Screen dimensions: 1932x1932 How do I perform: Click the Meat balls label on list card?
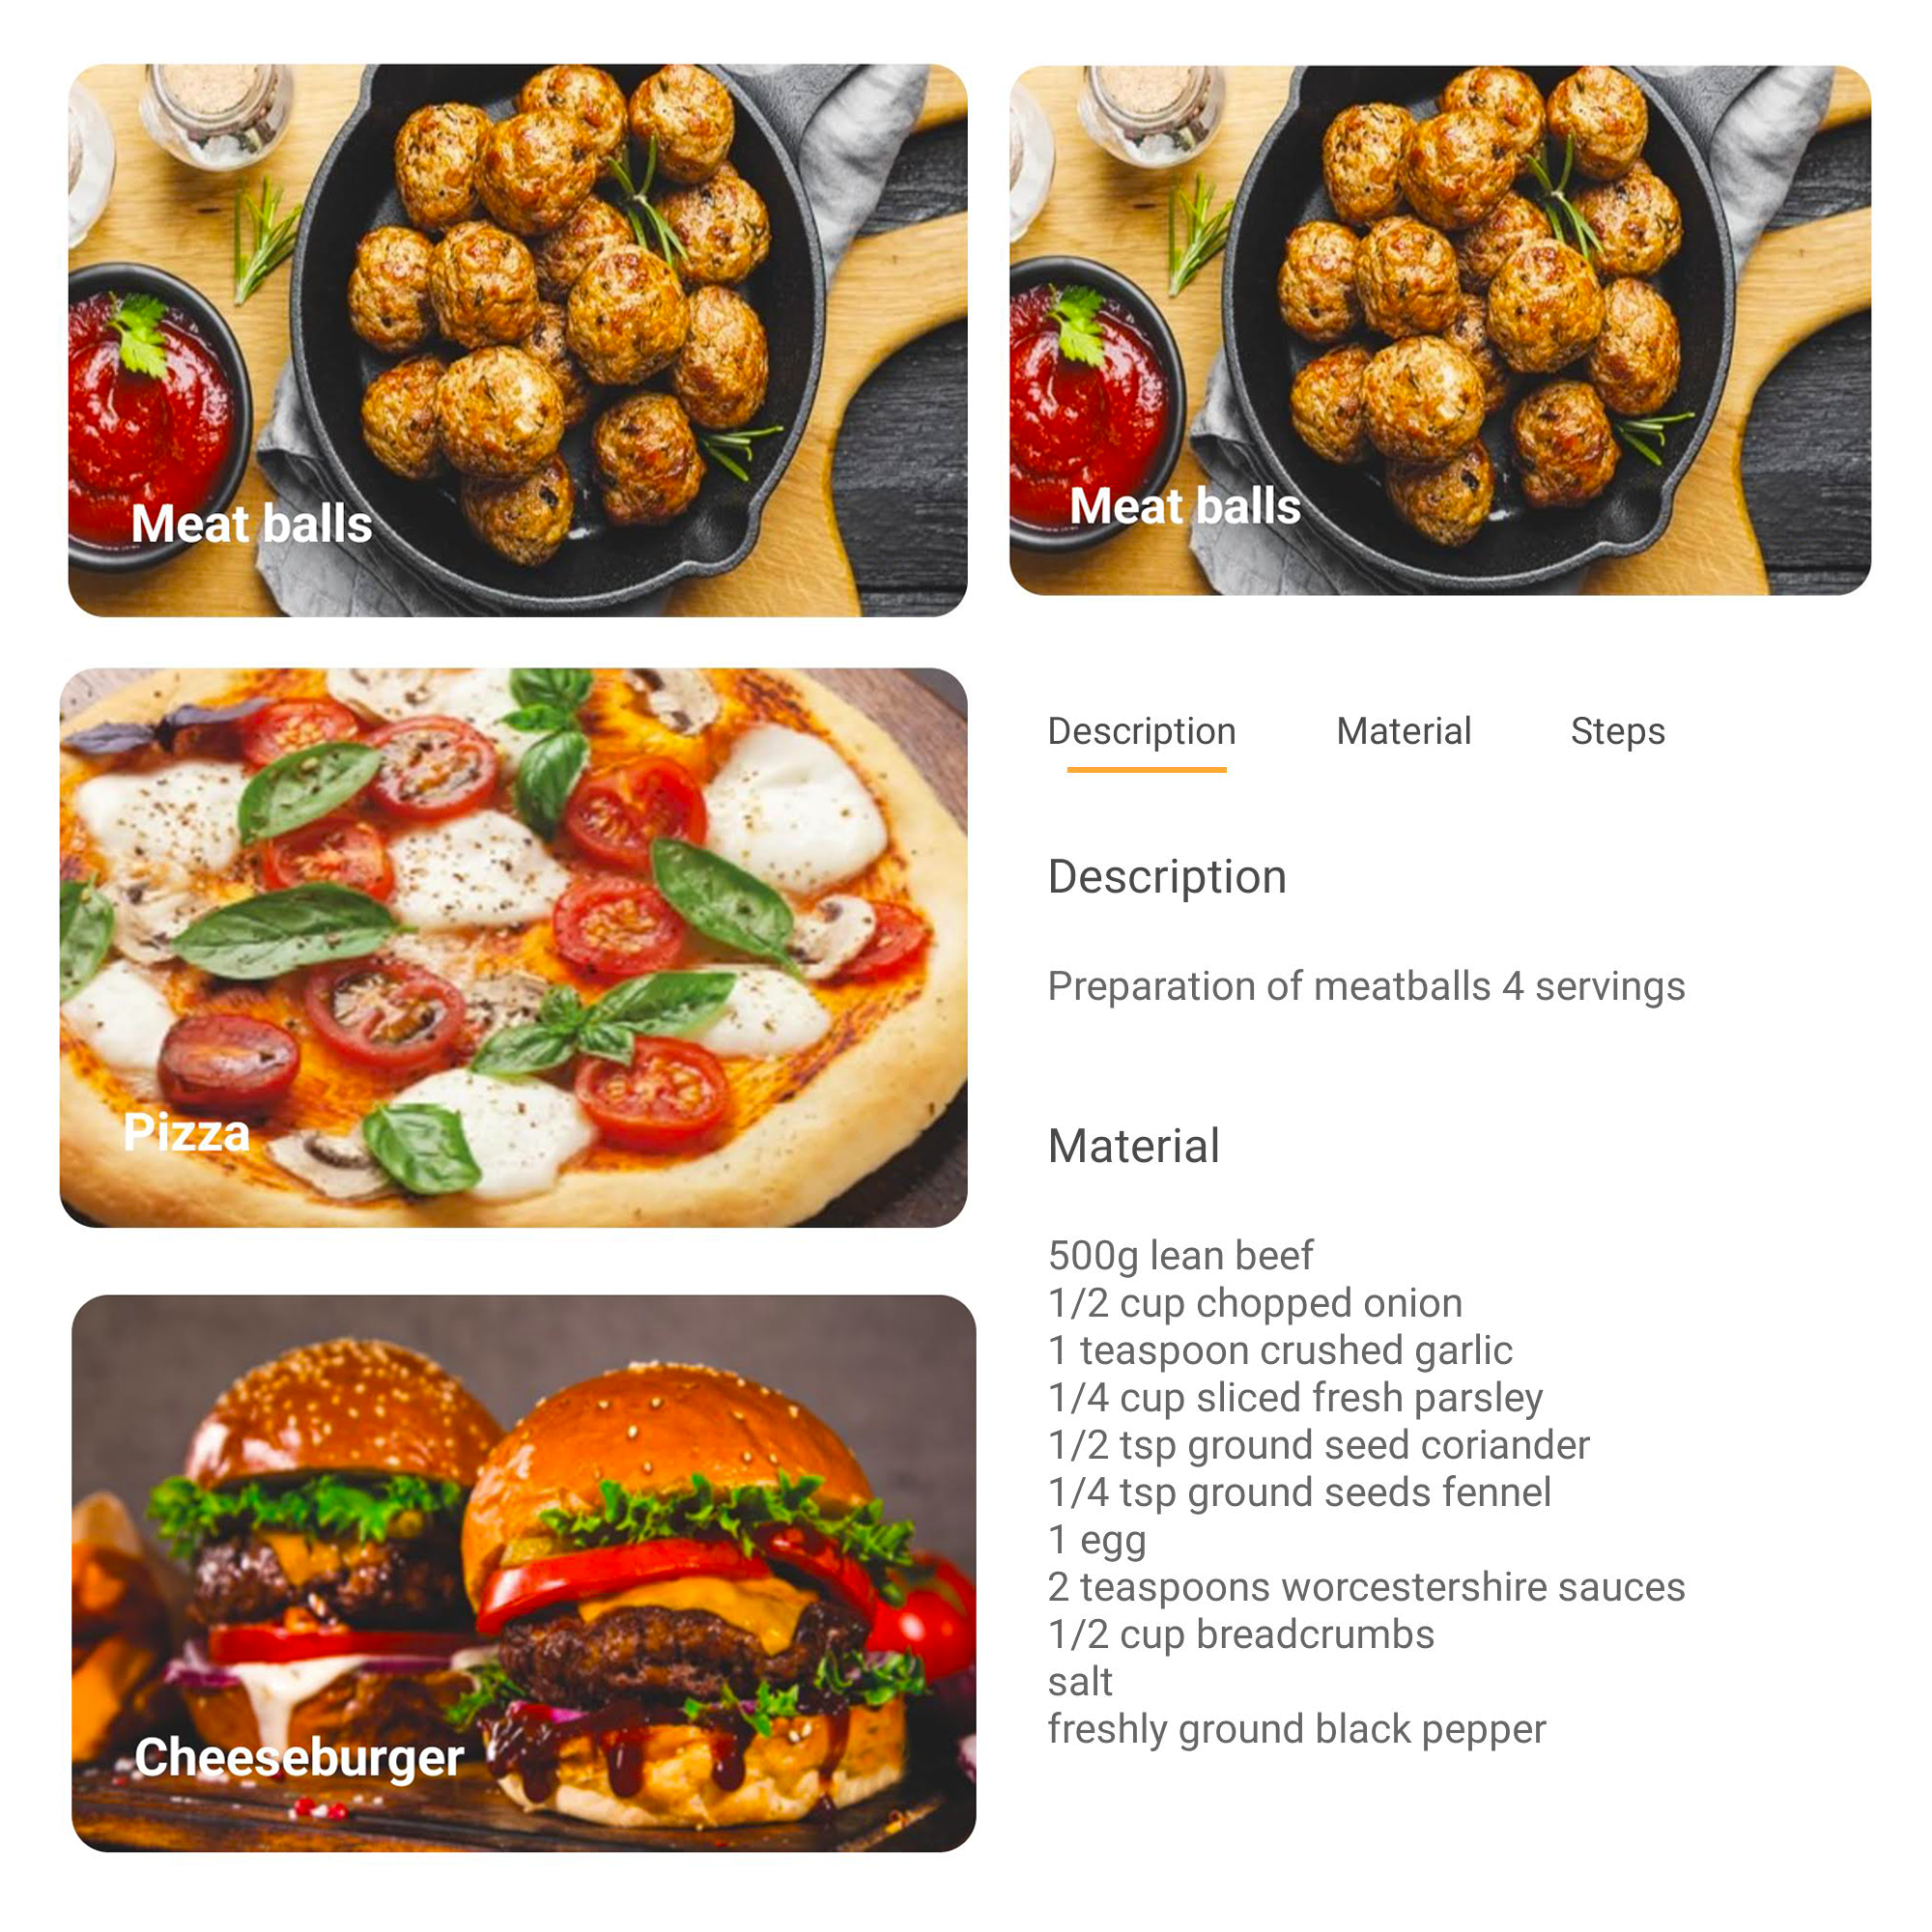[x=251, y=524]
